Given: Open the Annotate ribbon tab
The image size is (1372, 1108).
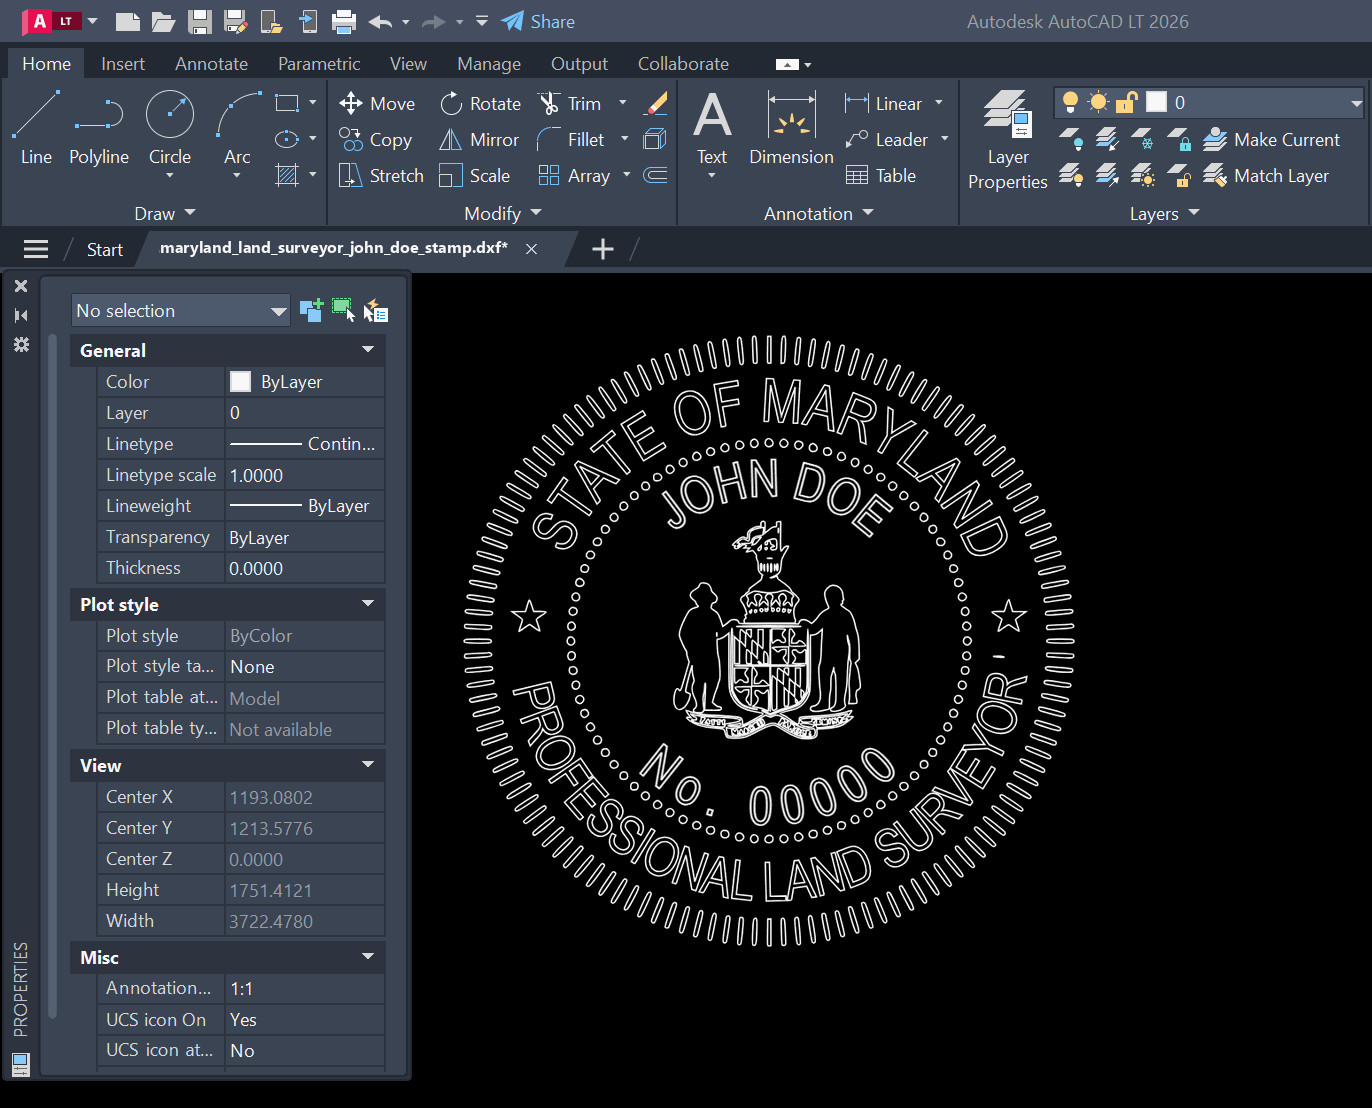Looking at the screenshot, I should point(211,64).
